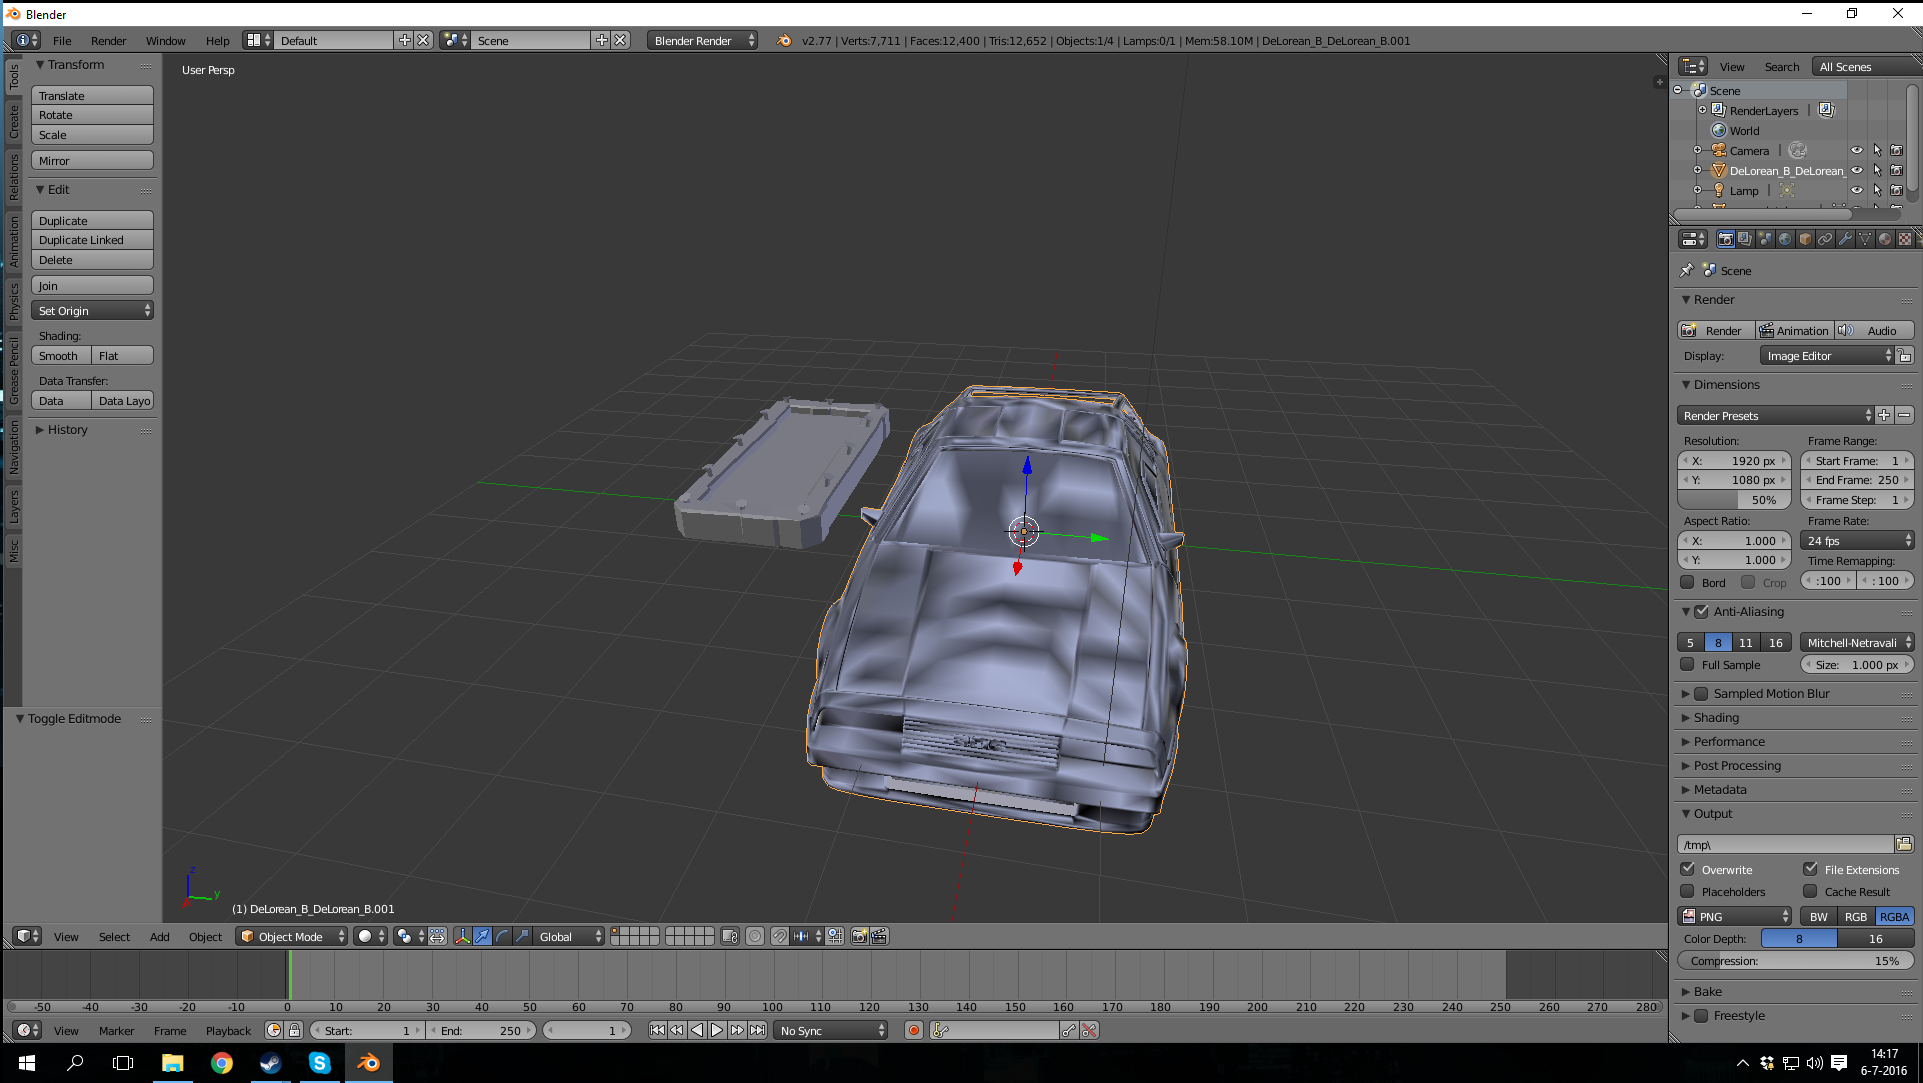Enable Overwrite render output checkbox
Viewport: 1923px width, 1083px height.
tap(1691, 869)
